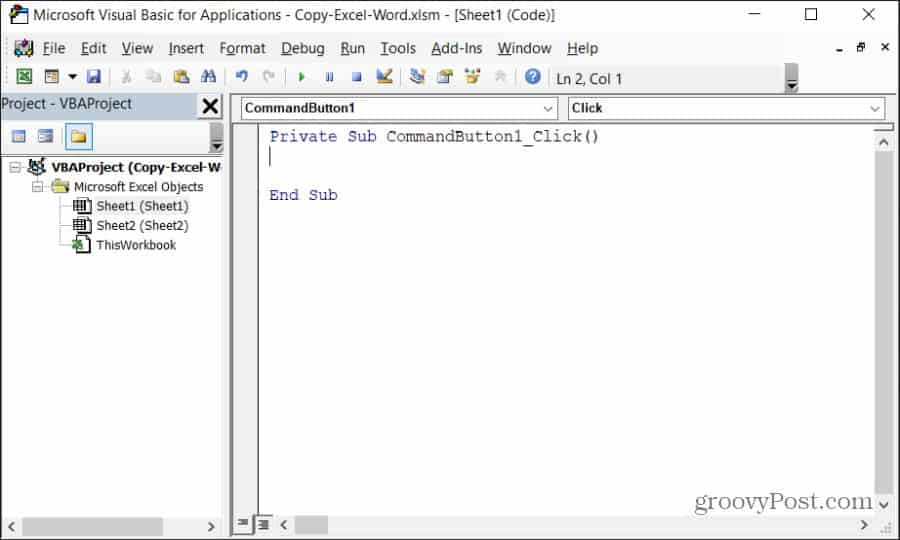
Task: Click the 'End Sub' code line
Action: tap(303, 195)
